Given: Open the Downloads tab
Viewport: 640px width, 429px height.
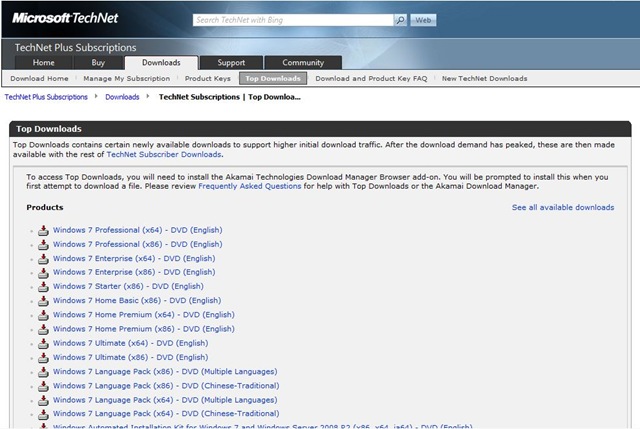Looking at the screenshot, I should (x=160, y=62).
